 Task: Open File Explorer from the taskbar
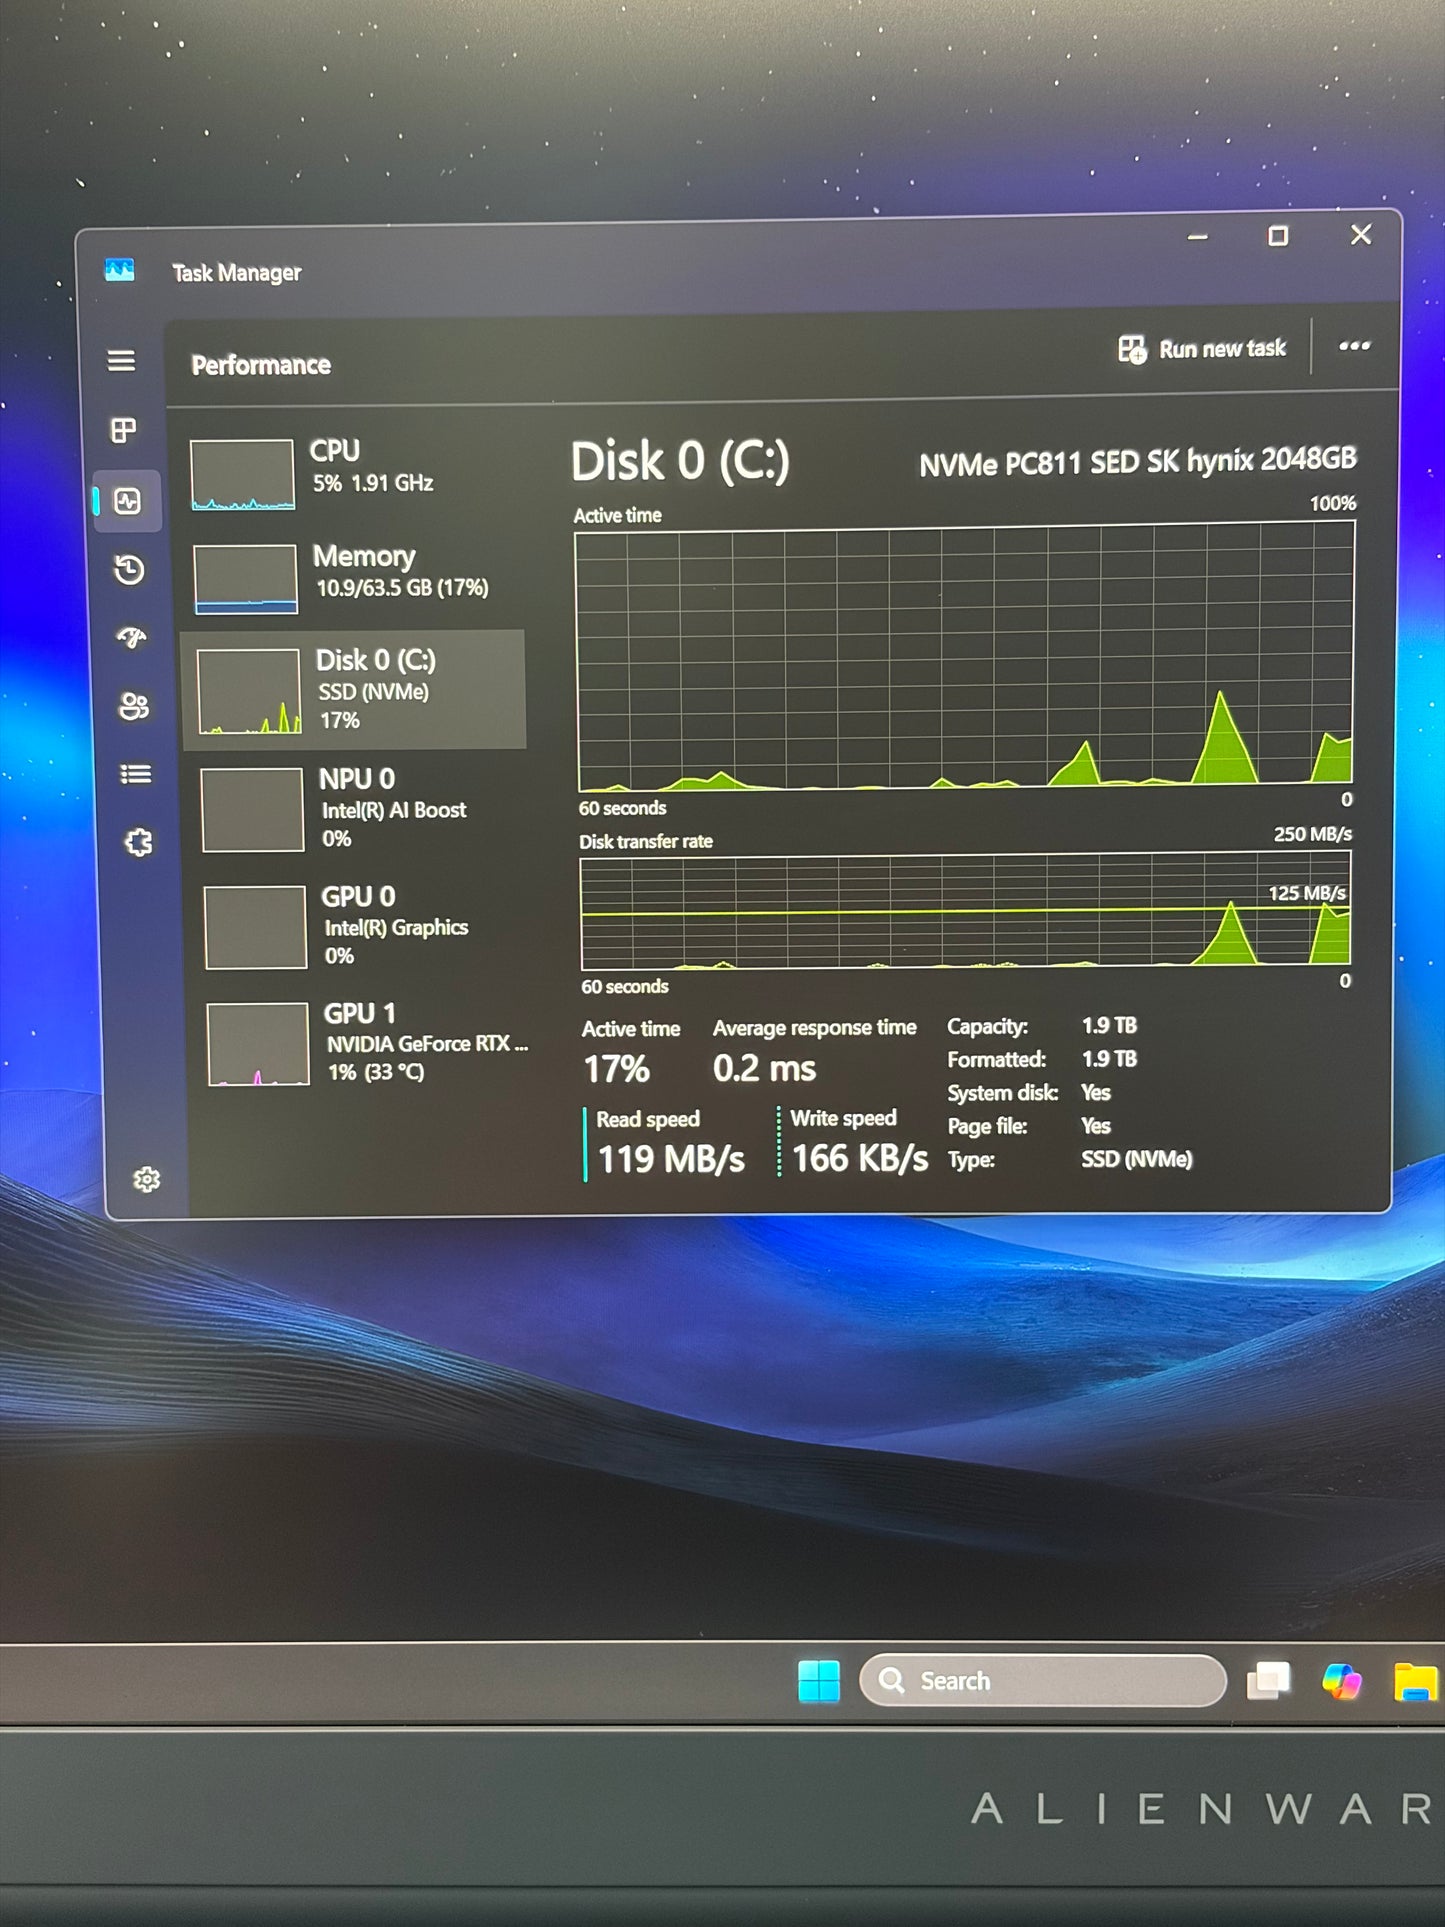pyautogui.click(x=1416, y=1682)
